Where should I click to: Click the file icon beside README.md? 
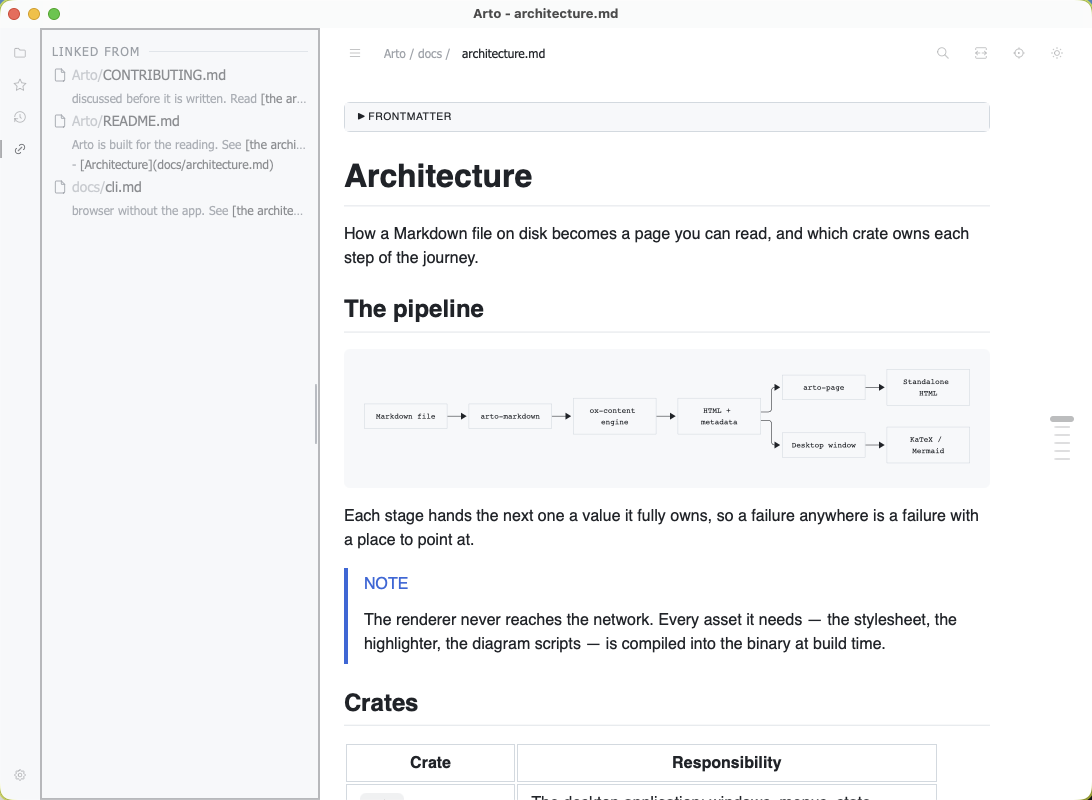[60, 121]
